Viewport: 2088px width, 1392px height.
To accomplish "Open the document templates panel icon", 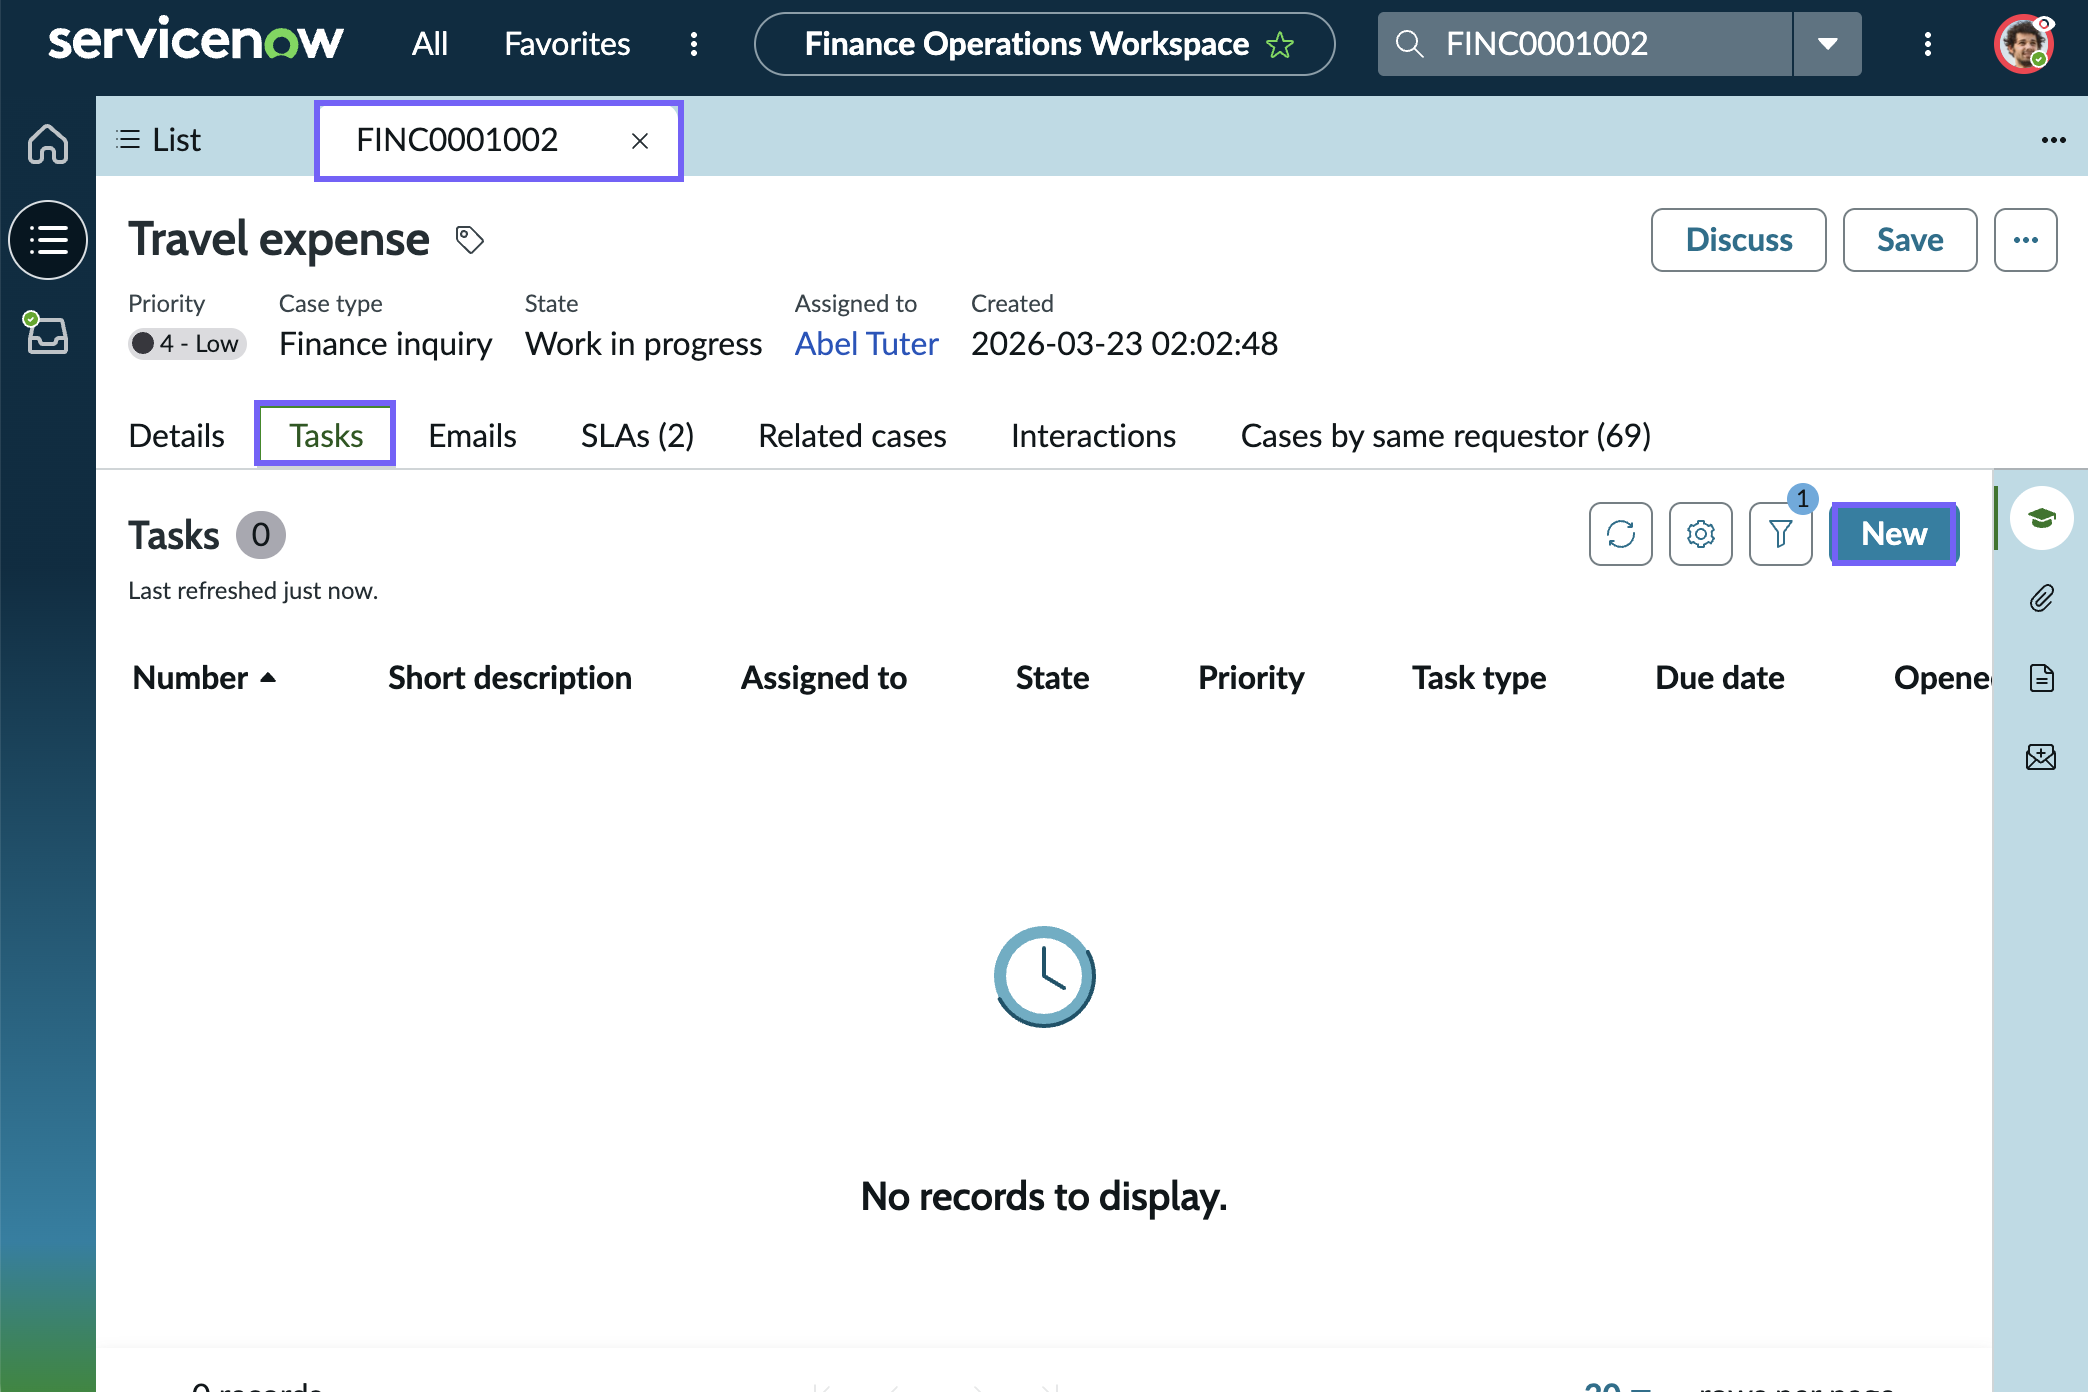I will click(2041, 678).
